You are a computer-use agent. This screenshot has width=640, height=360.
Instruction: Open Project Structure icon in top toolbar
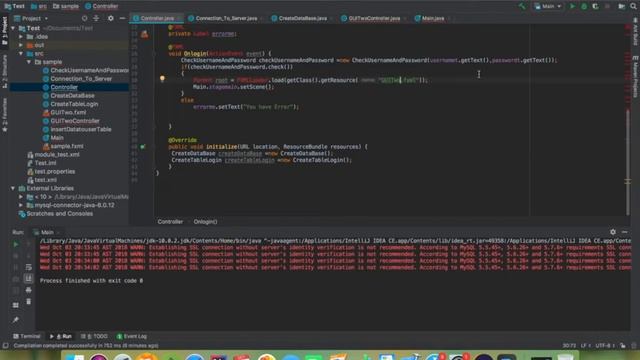[x=622, y=6]
